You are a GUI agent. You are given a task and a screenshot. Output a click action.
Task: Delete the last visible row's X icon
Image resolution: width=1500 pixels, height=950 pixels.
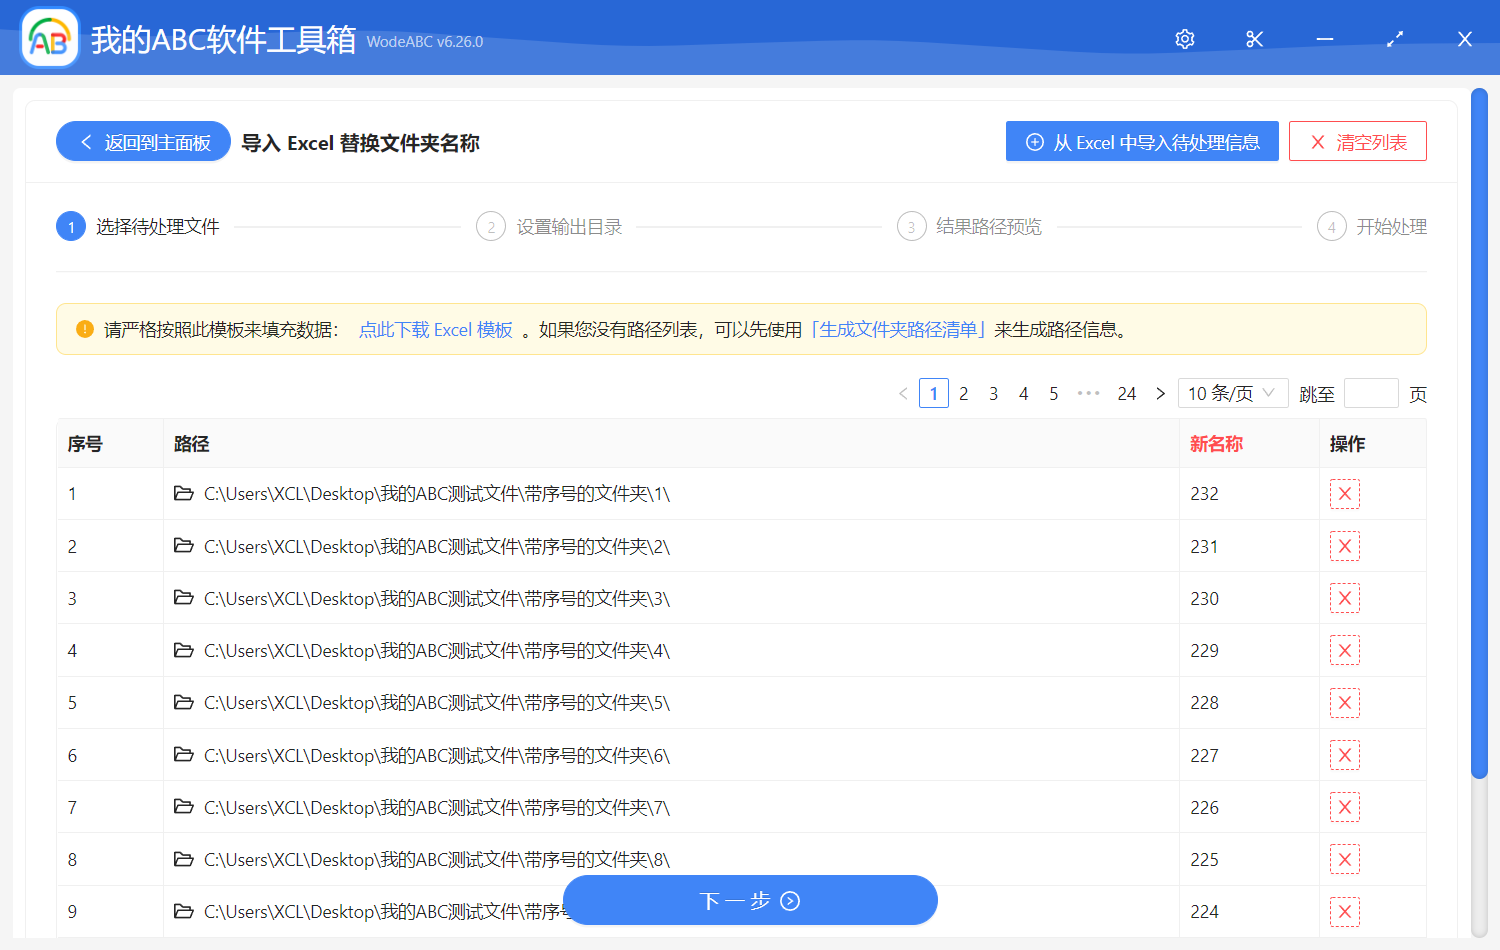[x=1345, y=911]
